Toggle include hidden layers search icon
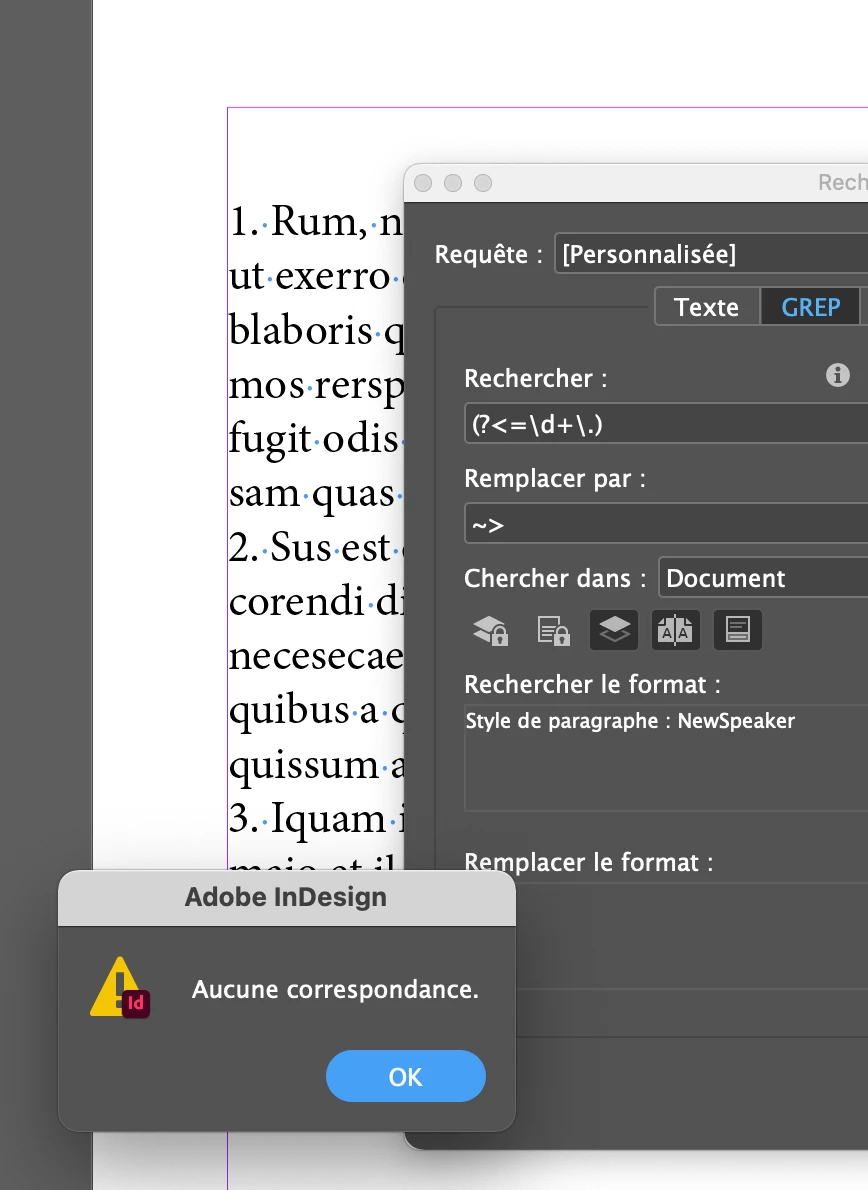This screenshot has height=1190, width=868. (614, 630)
